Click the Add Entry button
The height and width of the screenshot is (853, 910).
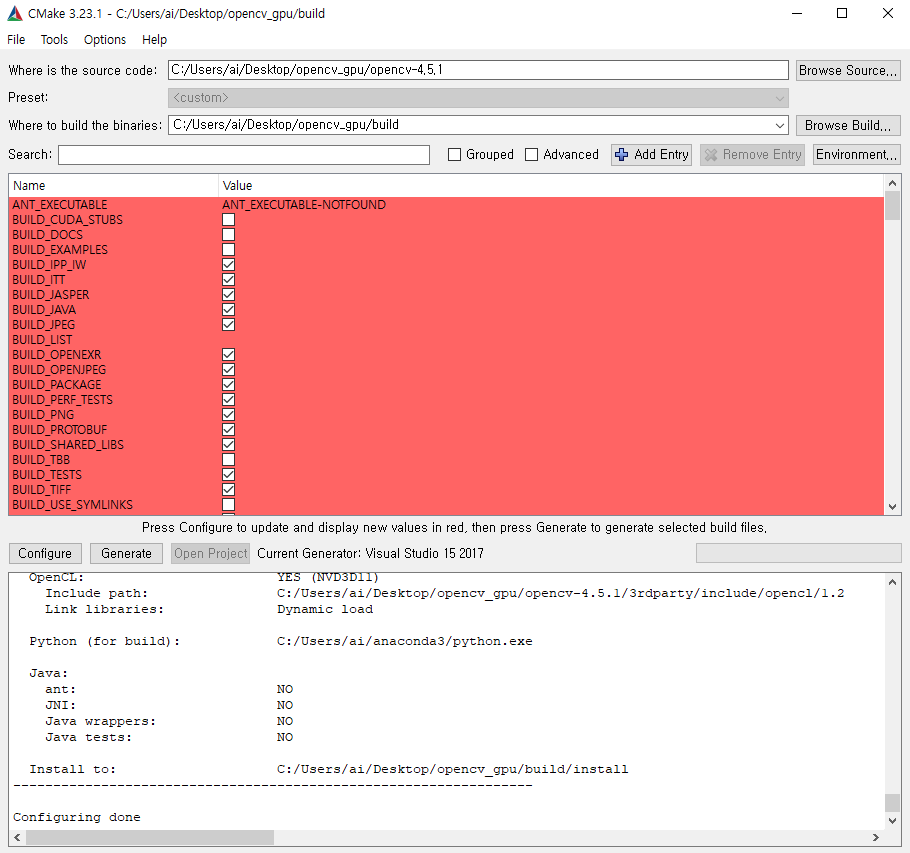(x=651, y=154)
